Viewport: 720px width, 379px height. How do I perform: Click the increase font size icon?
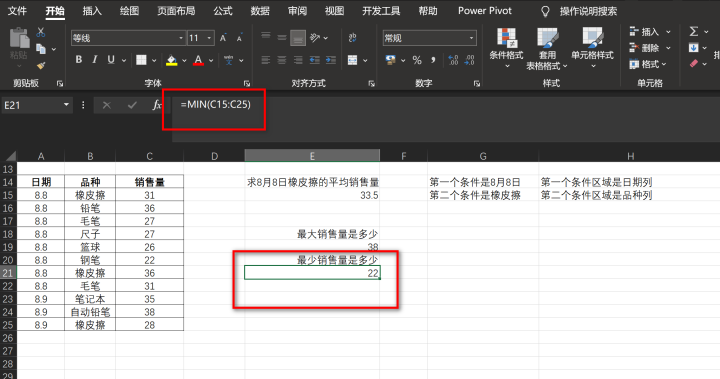tap(223, 38)
